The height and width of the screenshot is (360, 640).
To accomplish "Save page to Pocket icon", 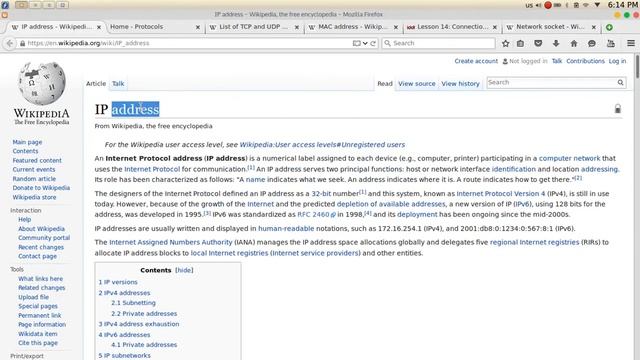I will click(538, 43).
